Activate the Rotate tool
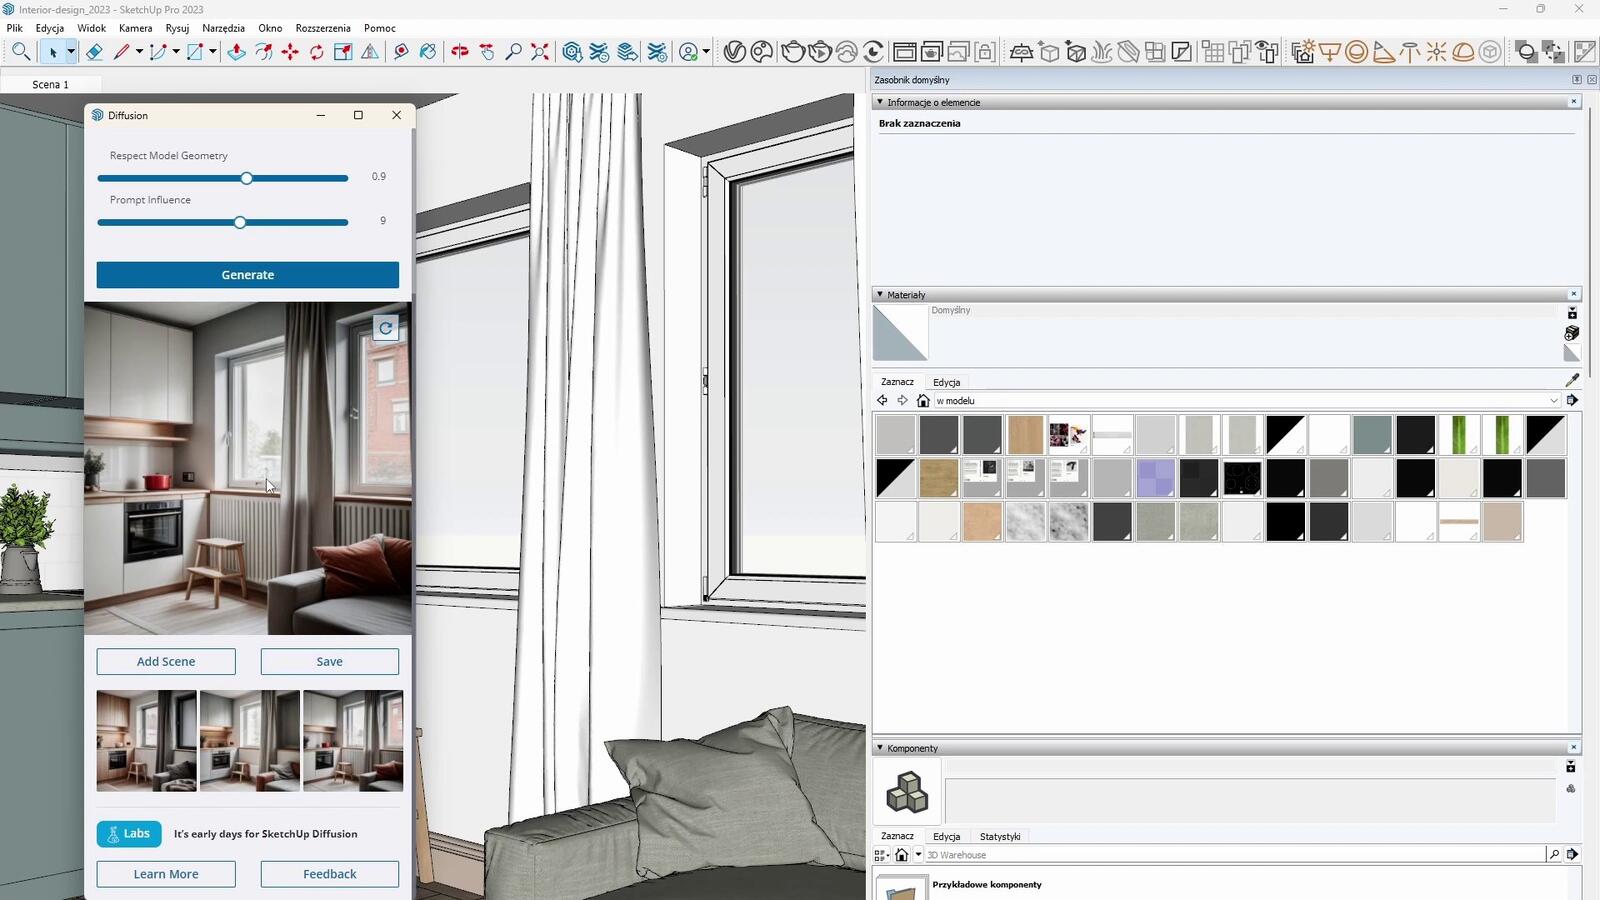Image resolution: width=1600 pixels, height=900 pixels. click(317, 52)
